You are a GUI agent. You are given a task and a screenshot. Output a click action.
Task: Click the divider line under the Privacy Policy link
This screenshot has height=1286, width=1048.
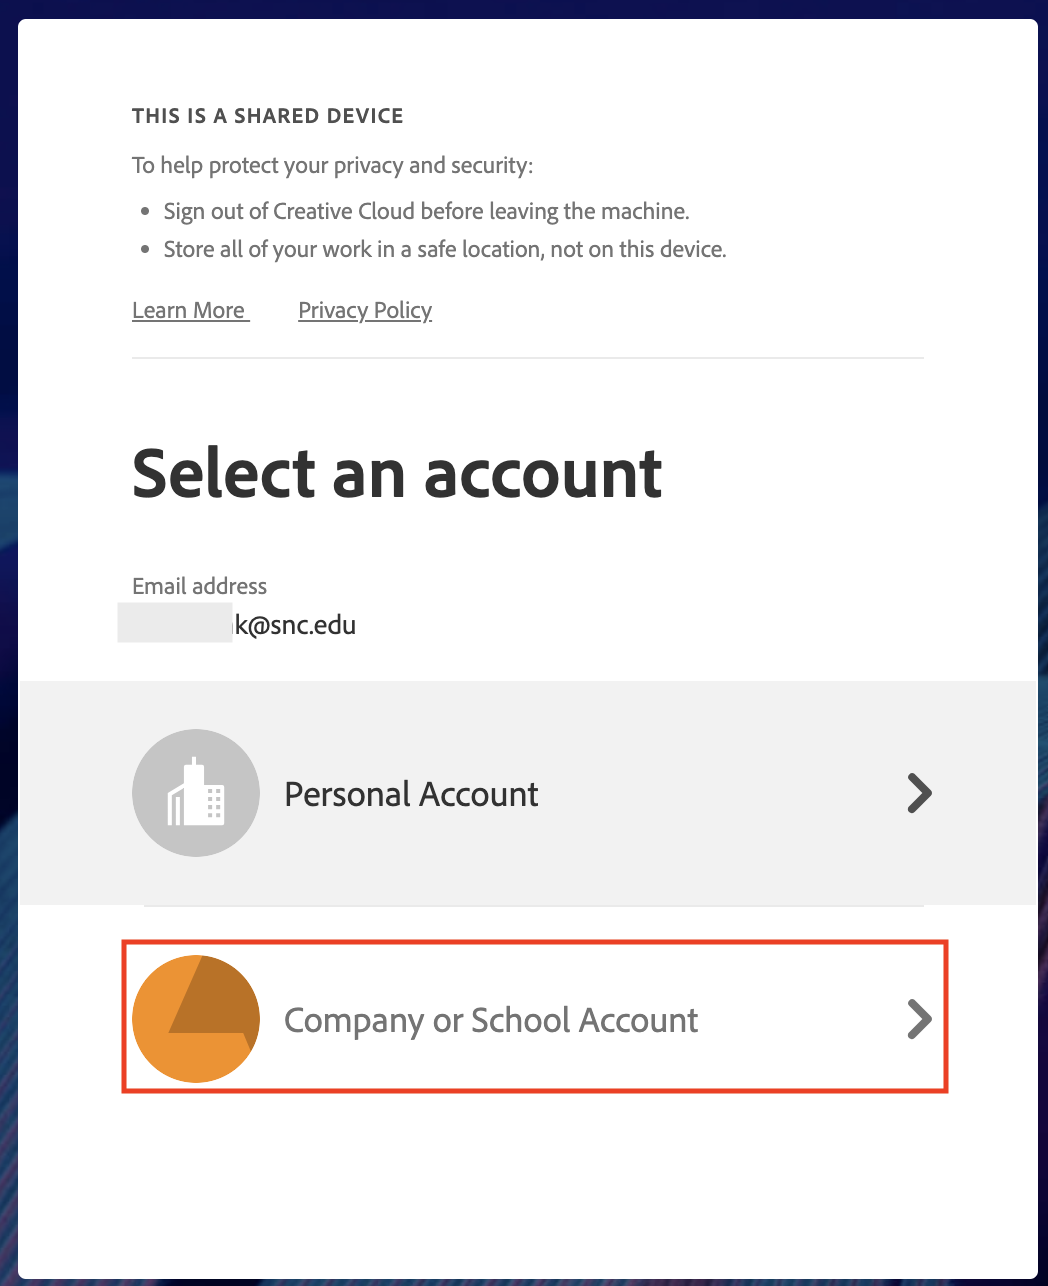527,357
